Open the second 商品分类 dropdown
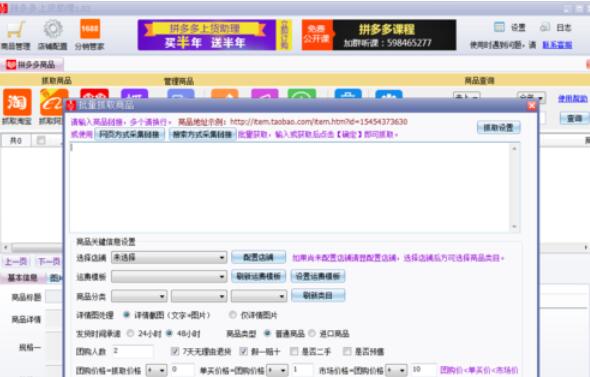This screenshot has height=377, width=590. [x=199, y=296]
